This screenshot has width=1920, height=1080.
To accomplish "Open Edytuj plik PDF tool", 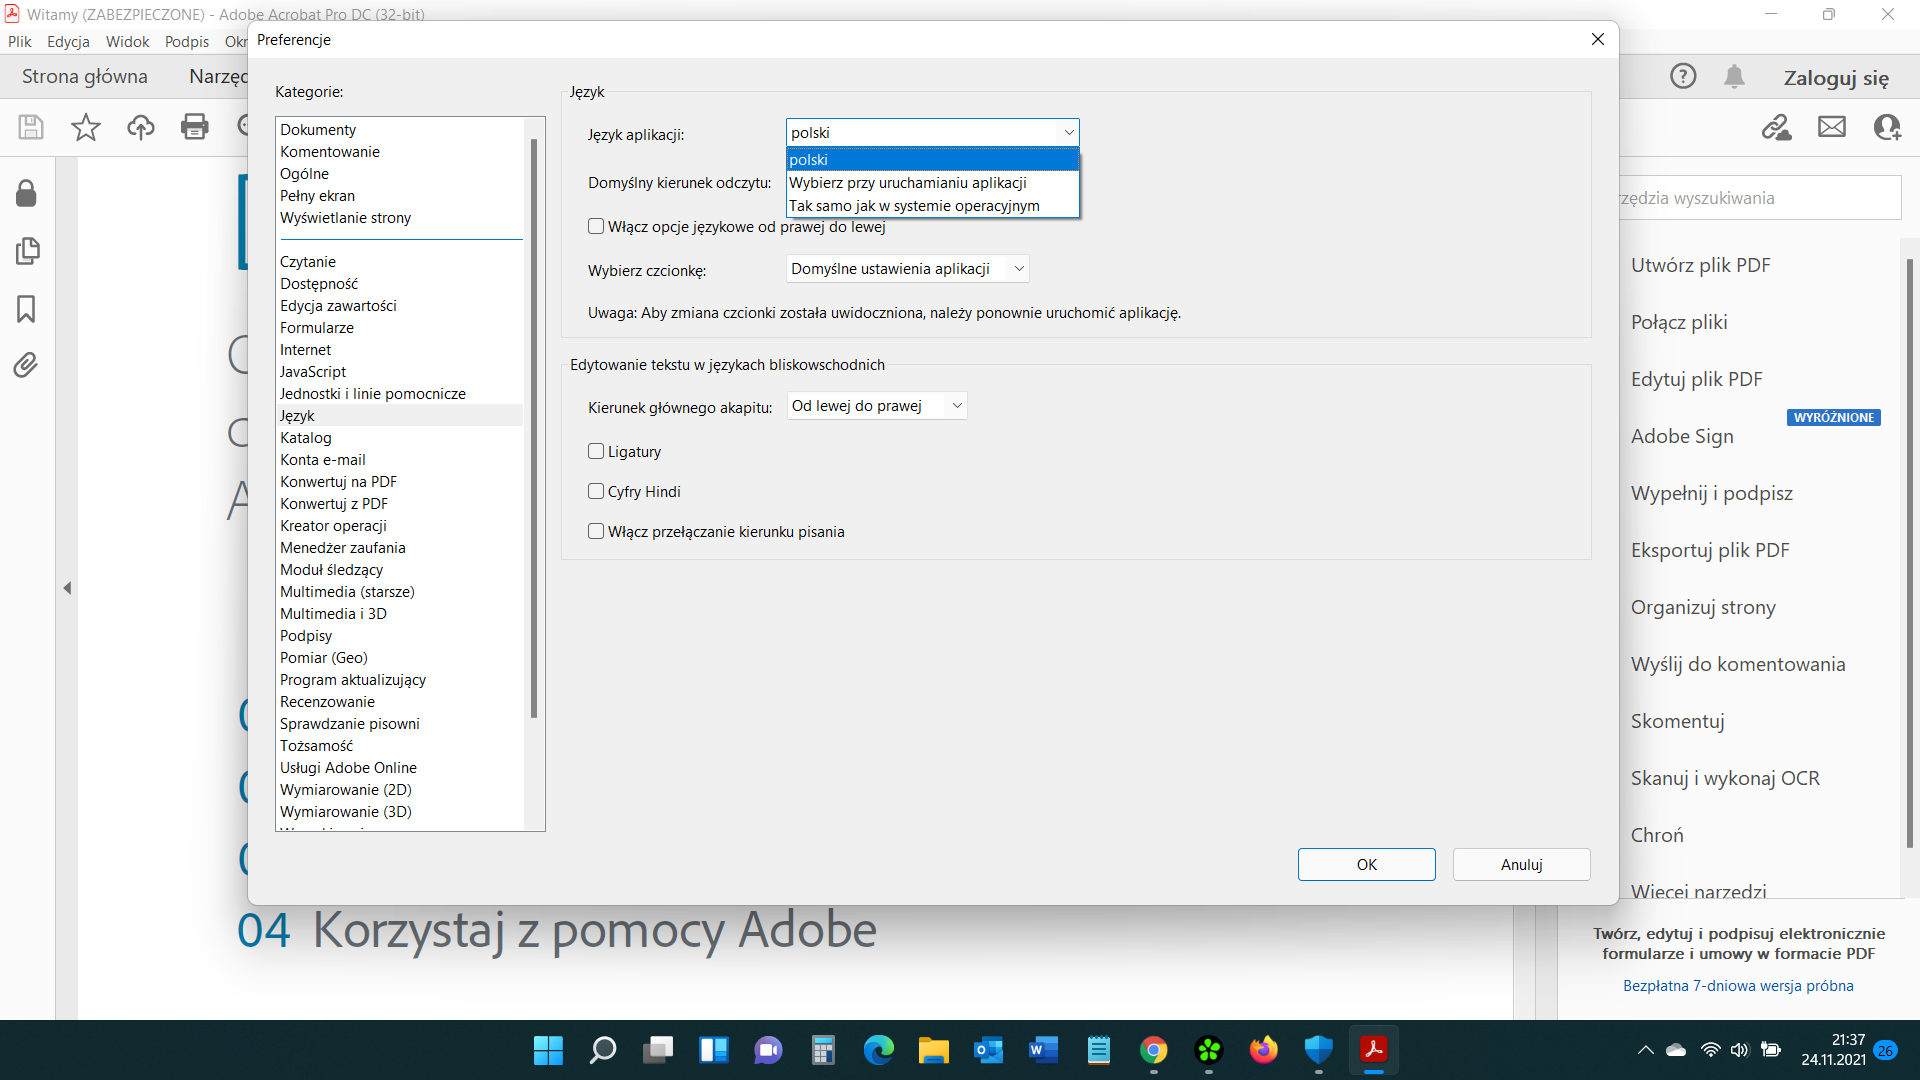I will (x=1696, y=379).
